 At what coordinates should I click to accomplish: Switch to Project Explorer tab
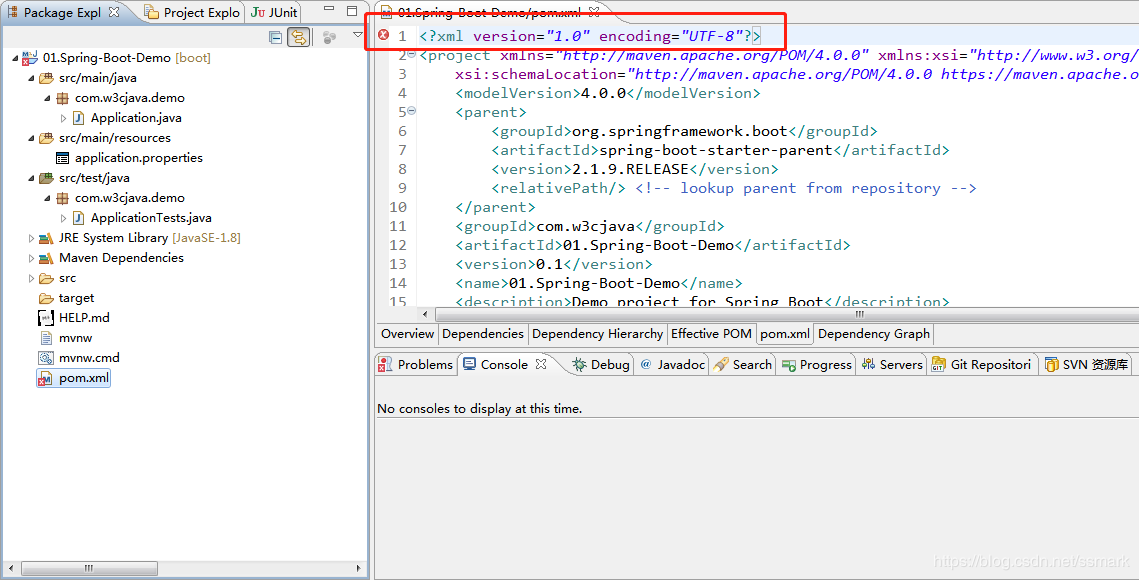(x=192, y=12)
